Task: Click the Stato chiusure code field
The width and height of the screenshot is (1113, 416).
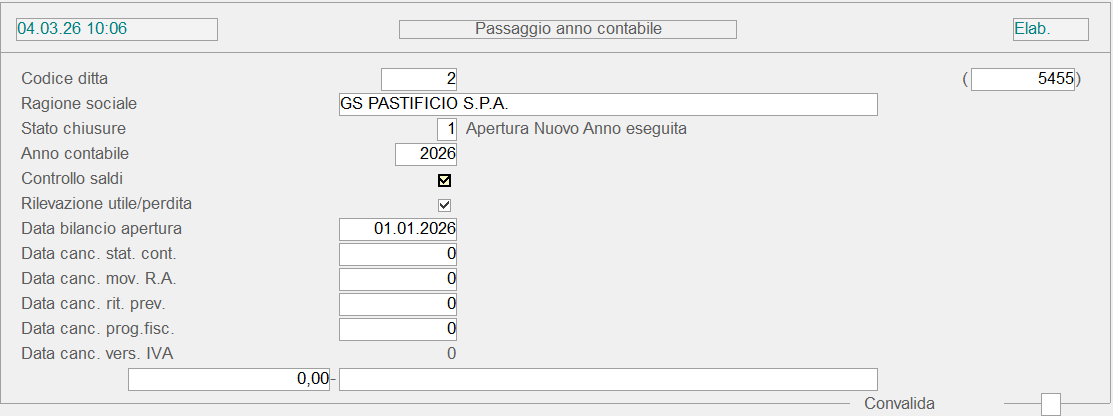Action: point(447,129)
